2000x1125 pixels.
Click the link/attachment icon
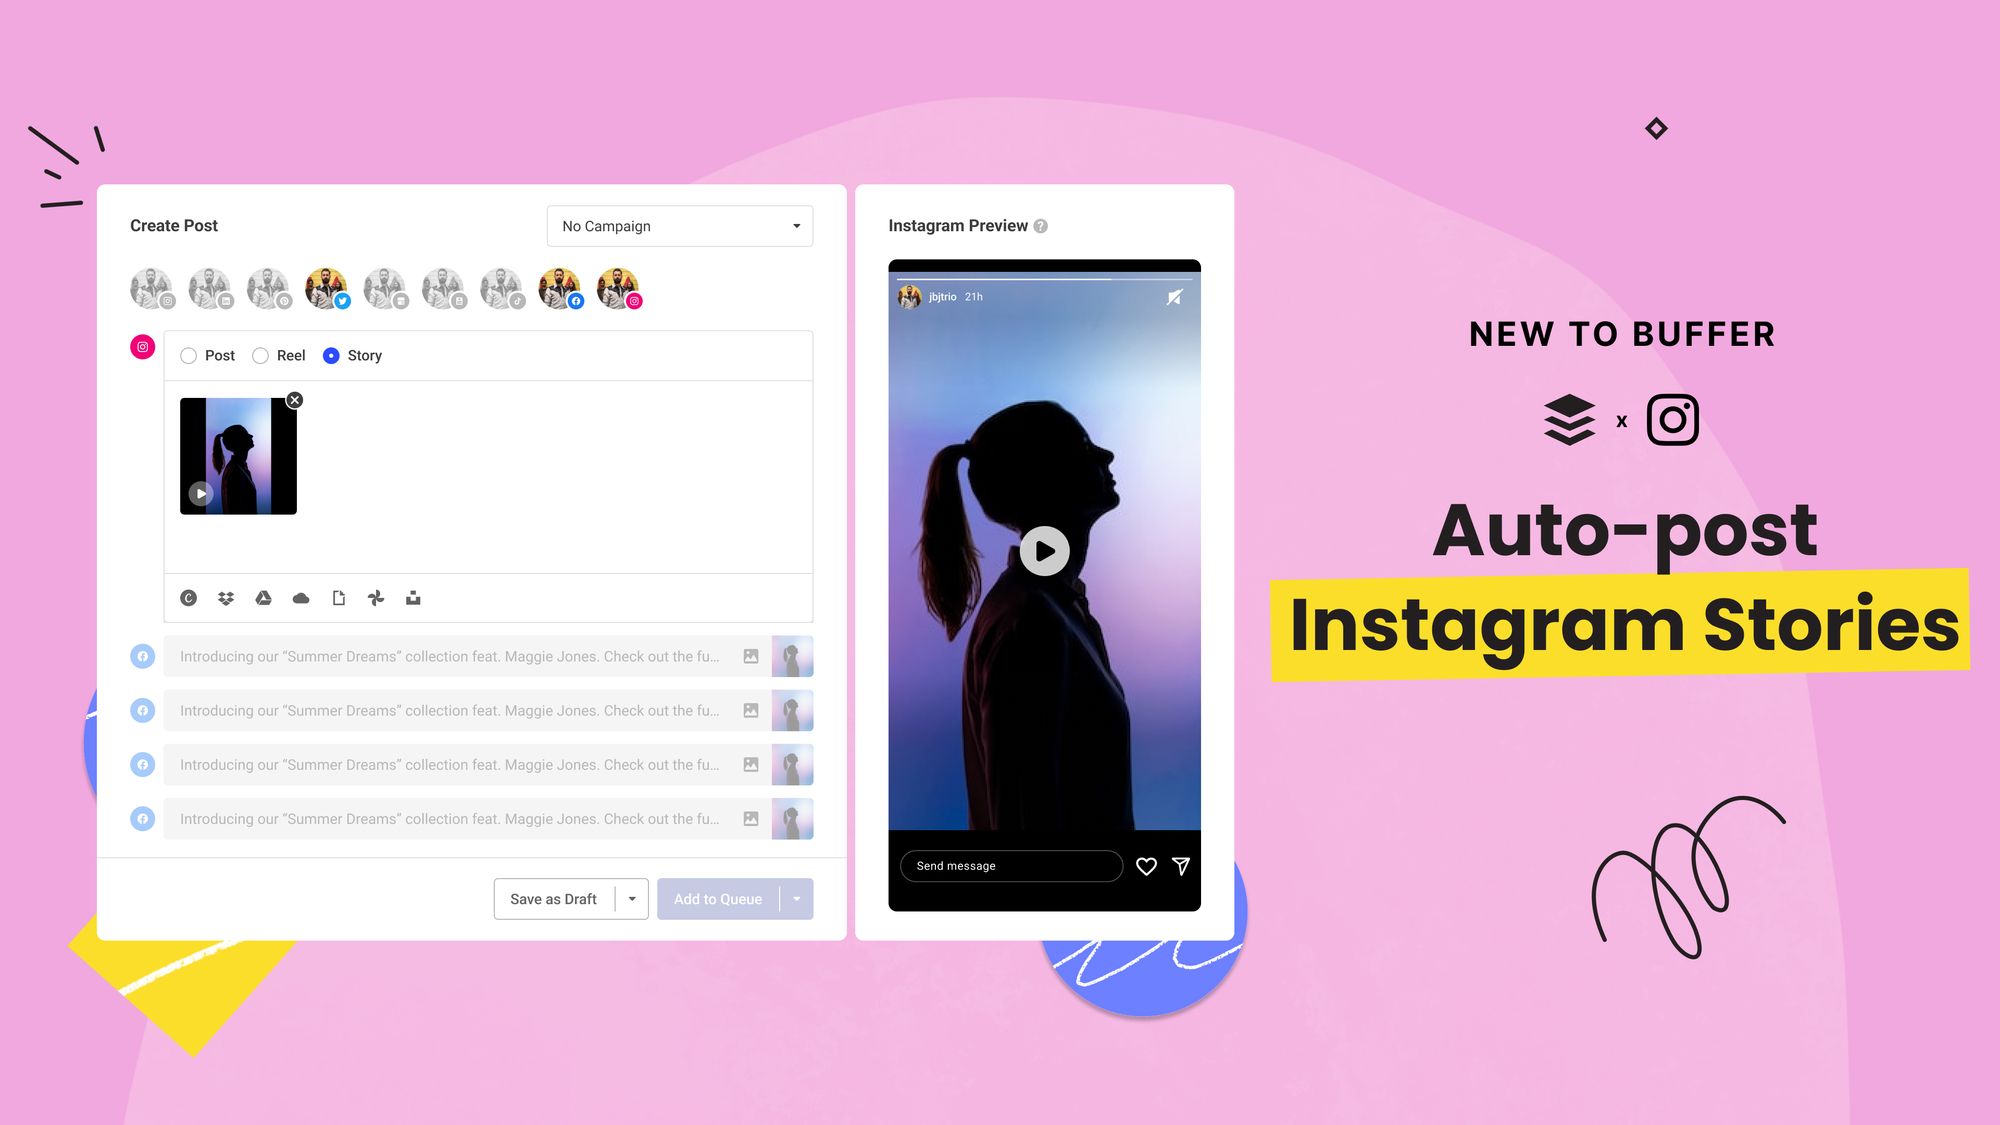pyautogui.click(x=338, y=598)
